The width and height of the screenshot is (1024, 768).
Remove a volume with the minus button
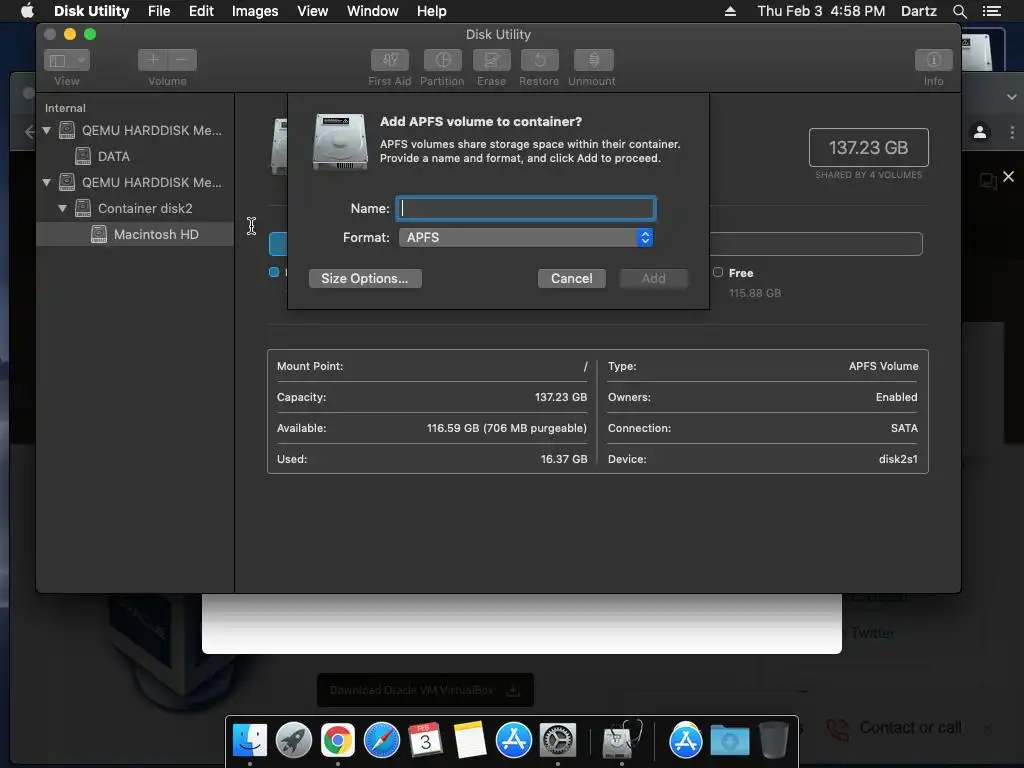182,60
